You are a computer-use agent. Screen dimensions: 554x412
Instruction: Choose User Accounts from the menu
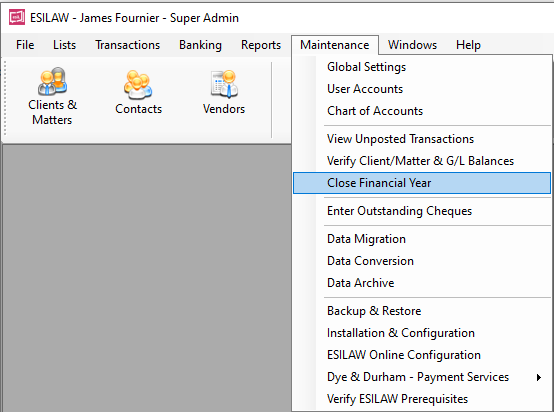422,89
